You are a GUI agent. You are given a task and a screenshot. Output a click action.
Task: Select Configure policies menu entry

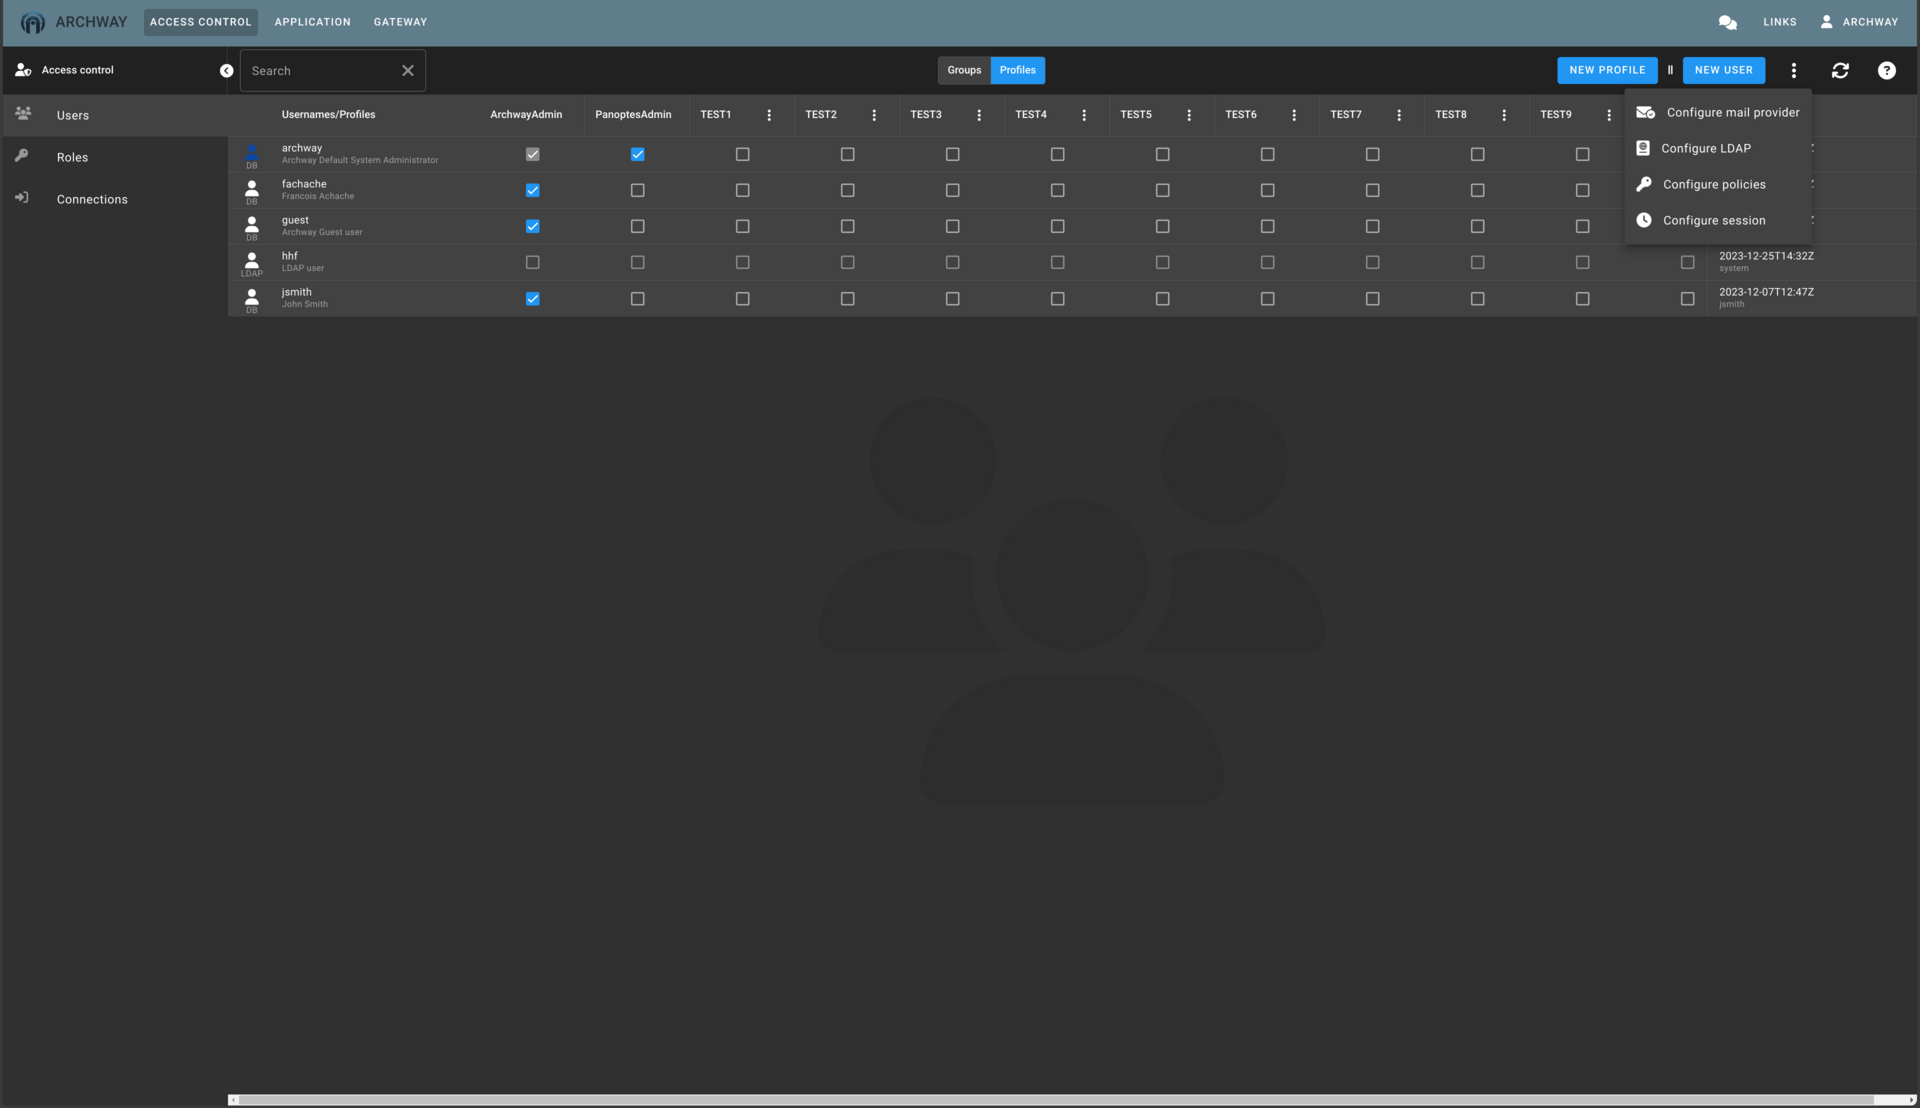[x=1718, y=184]
